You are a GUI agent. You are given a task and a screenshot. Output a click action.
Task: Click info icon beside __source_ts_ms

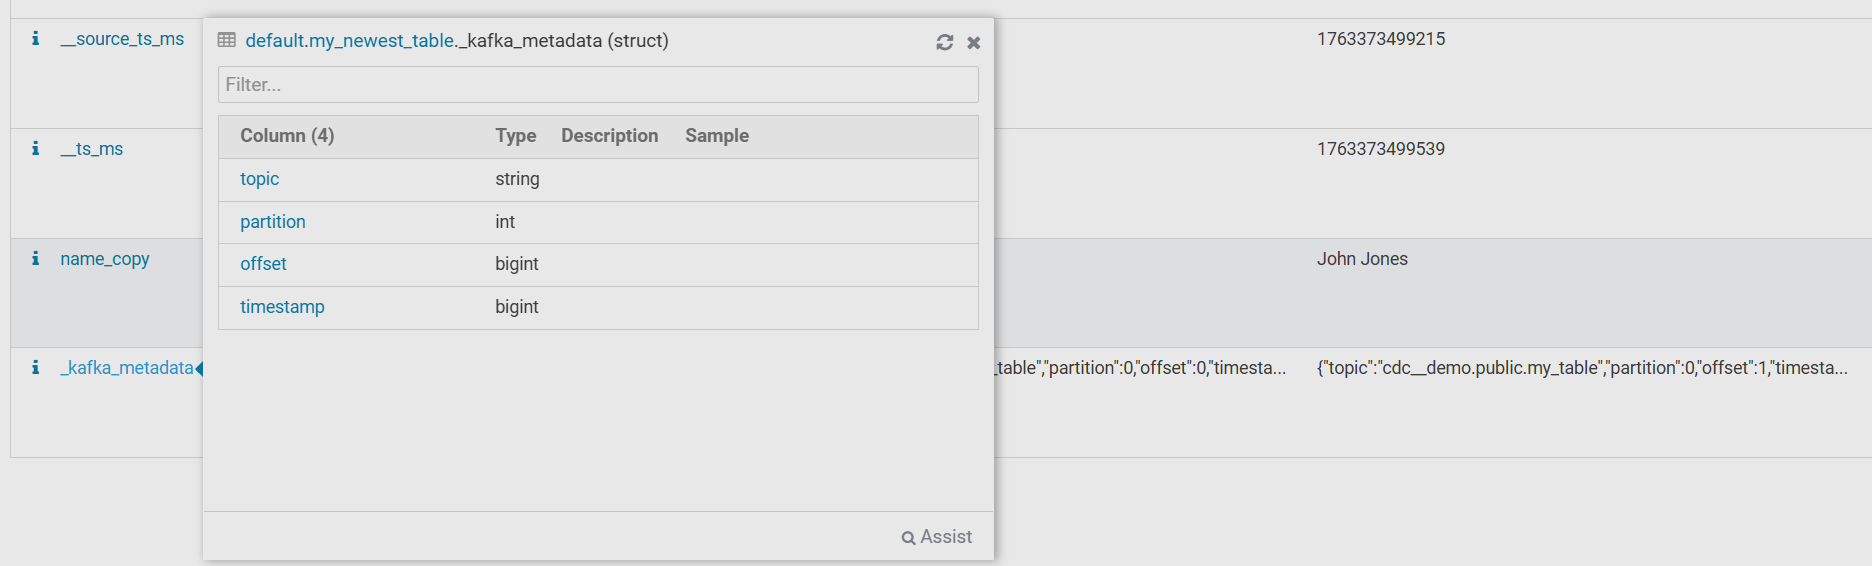tap(35, 39)
